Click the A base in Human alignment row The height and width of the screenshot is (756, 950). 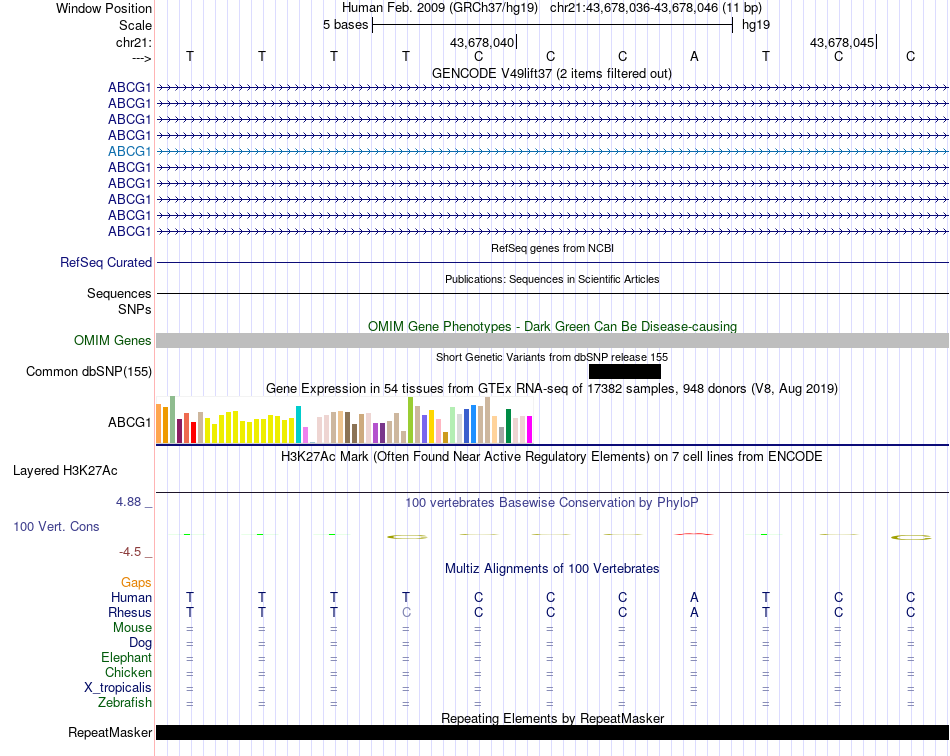click(x=694, y=597)
